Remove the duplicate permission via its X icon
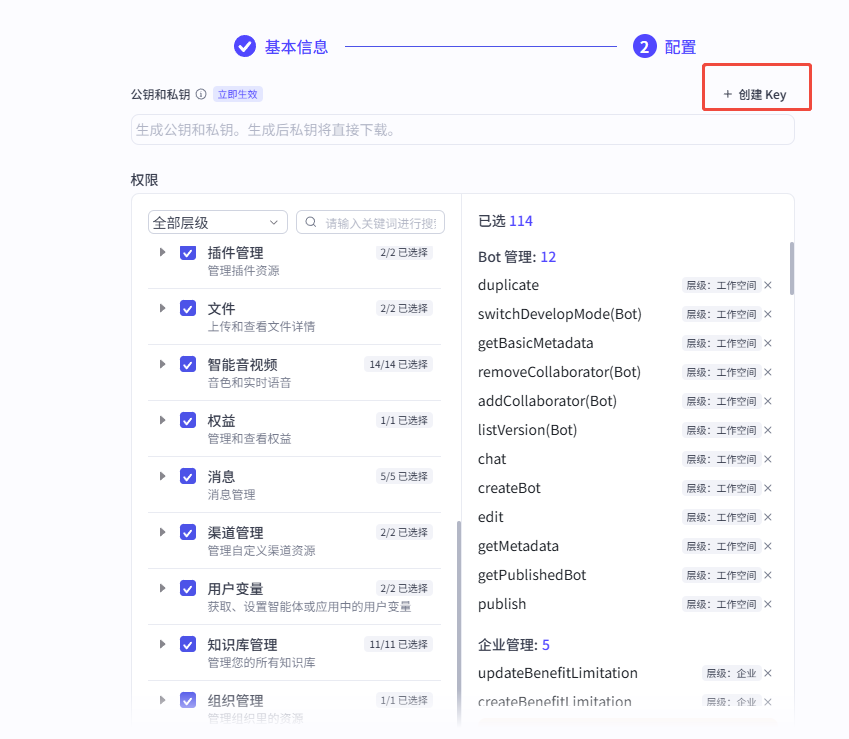849x739 pixels. pyautogui.click(x=768, y=285)
